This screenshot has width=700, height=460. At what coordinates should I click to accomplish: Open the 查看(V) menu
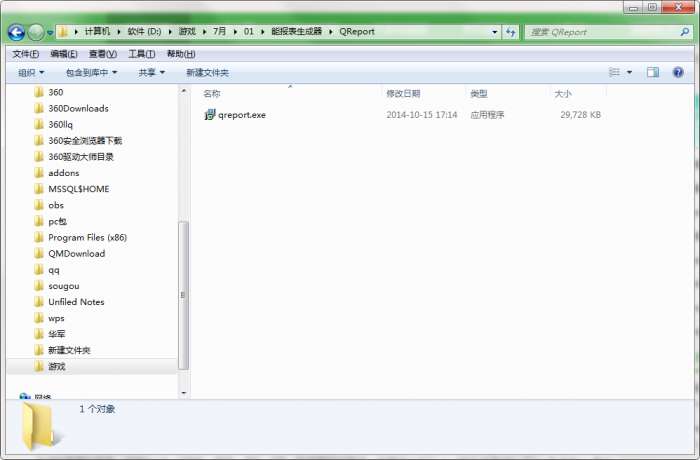tap(103, 54)
